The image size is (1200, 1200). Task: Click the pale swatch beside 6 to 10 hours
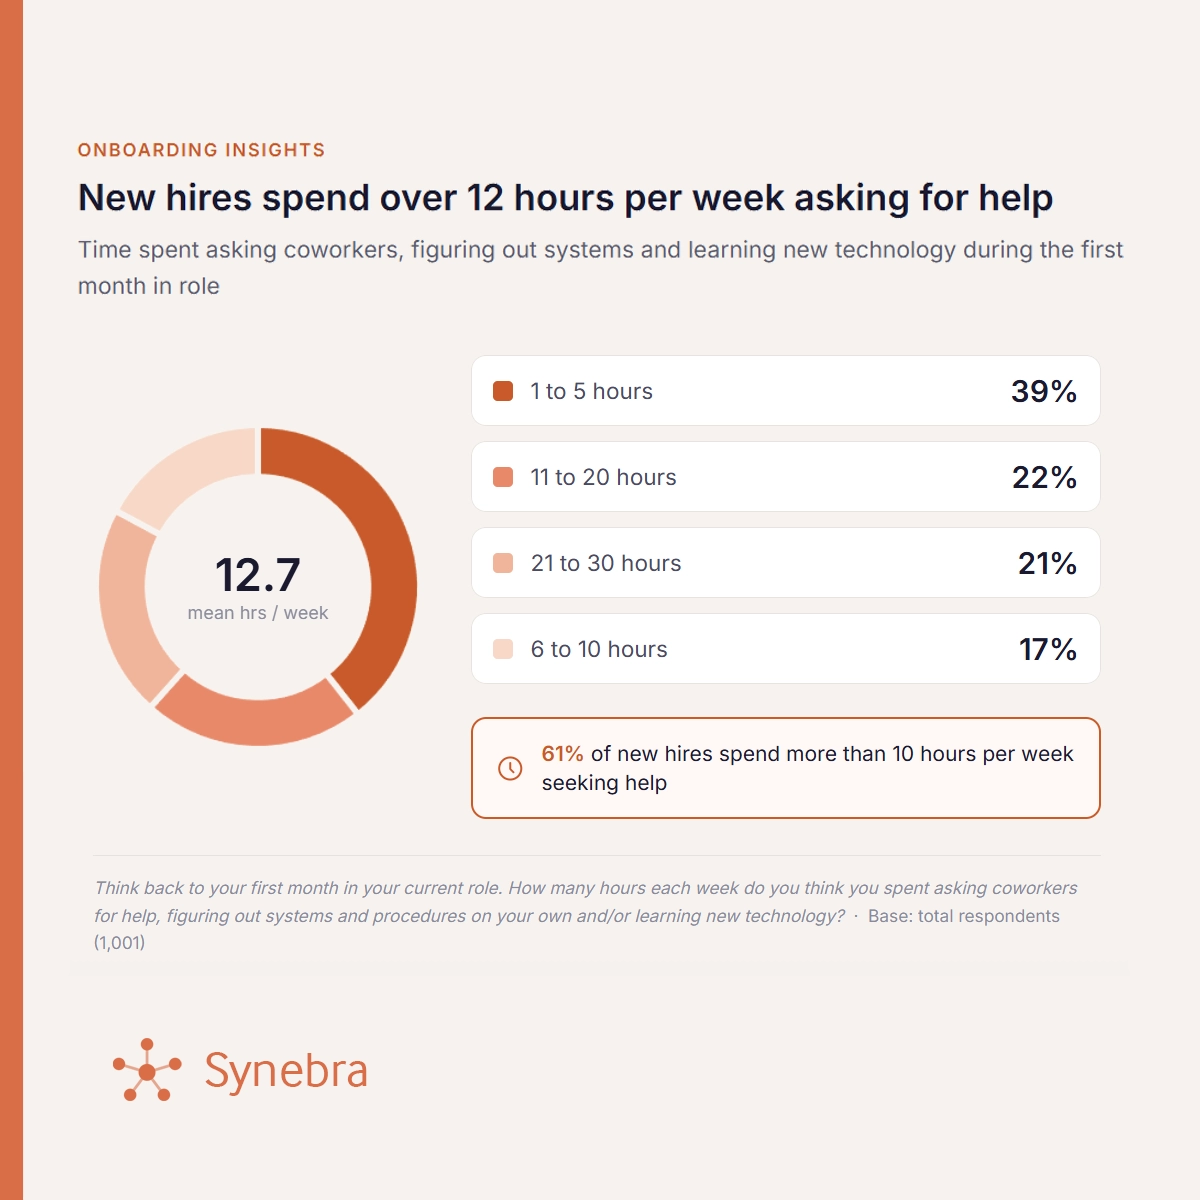pyautogui.click(x=503, y=649)
